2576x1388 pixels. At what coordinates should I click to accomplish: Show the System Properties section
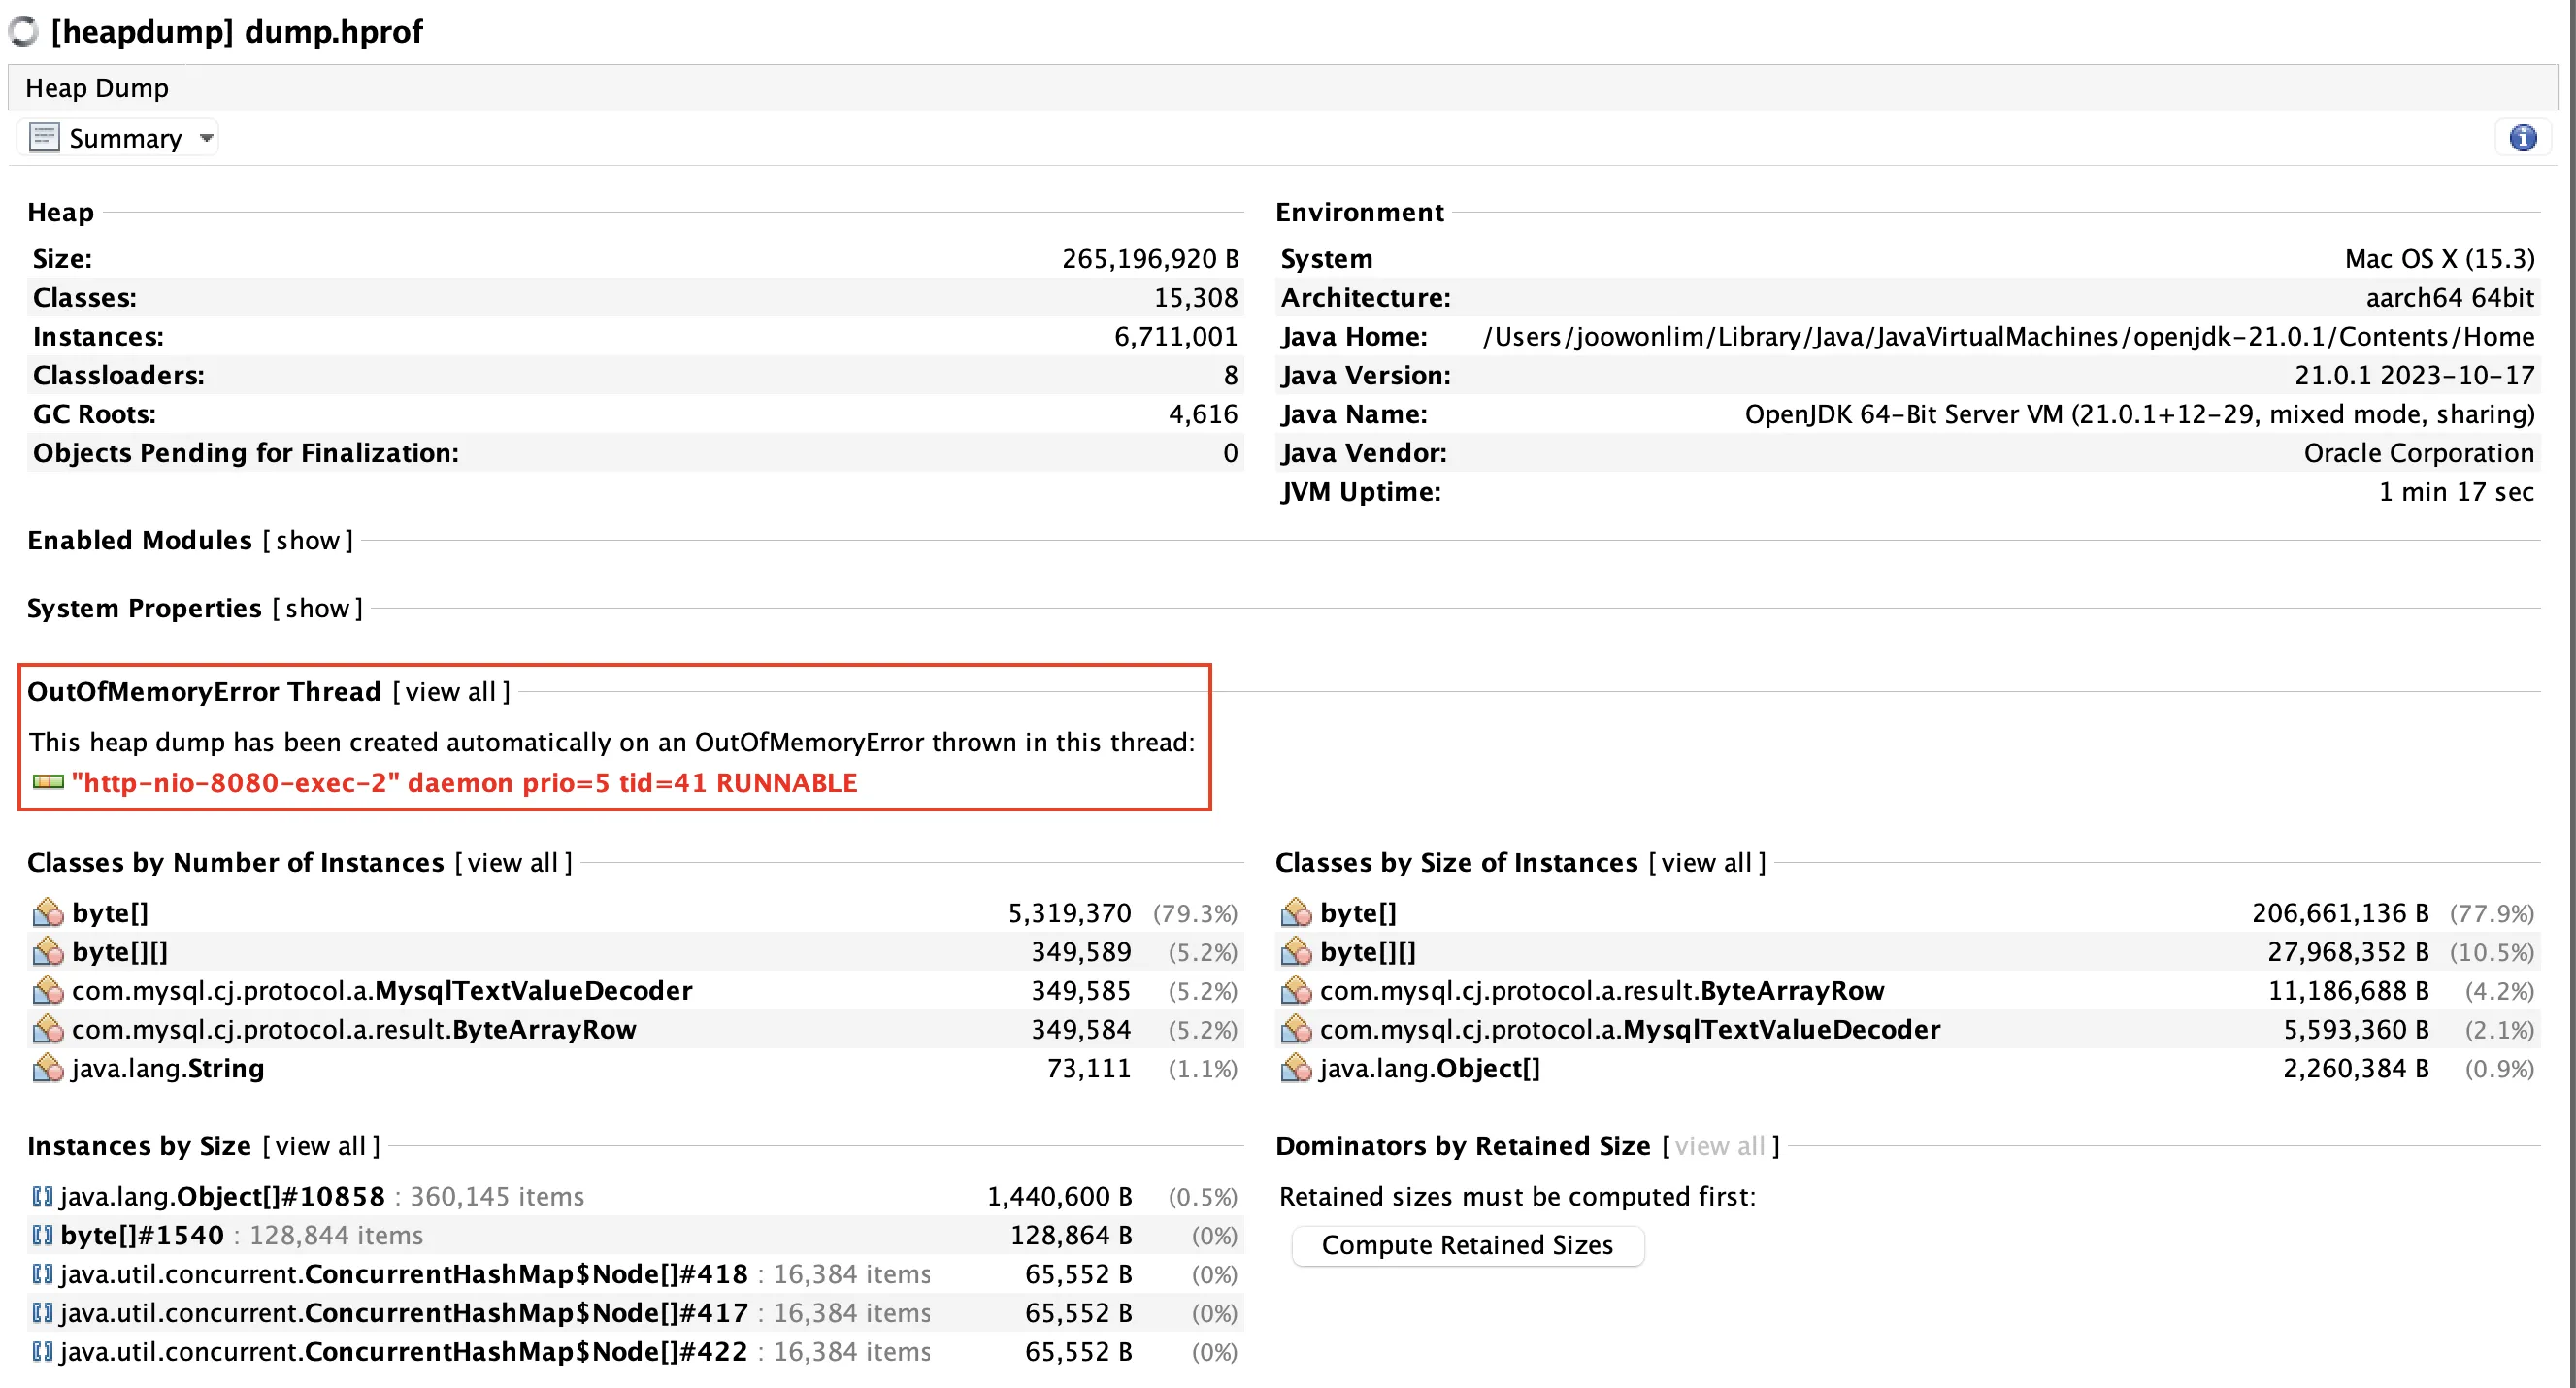(x=317, y=608)
